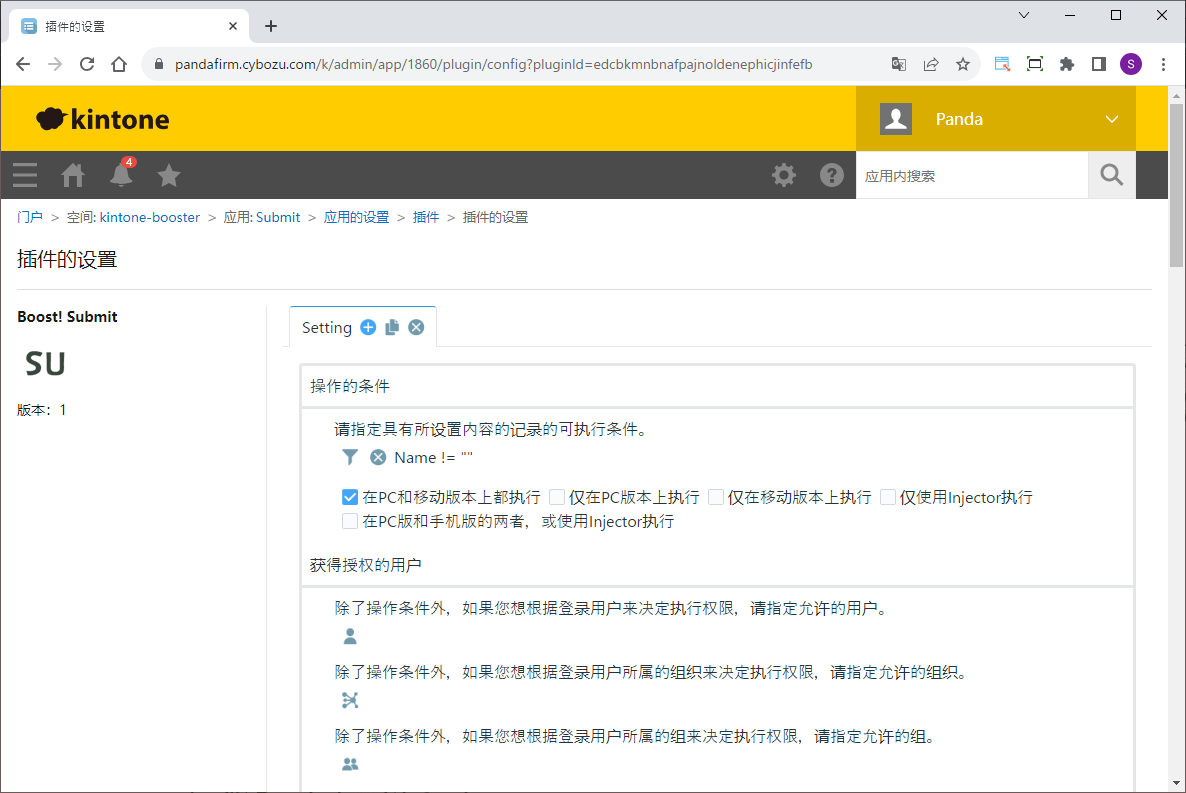The width and height of the screenshot is (1186, 793).
Task: Open the notifications bell
Action: tap(121, 175)
